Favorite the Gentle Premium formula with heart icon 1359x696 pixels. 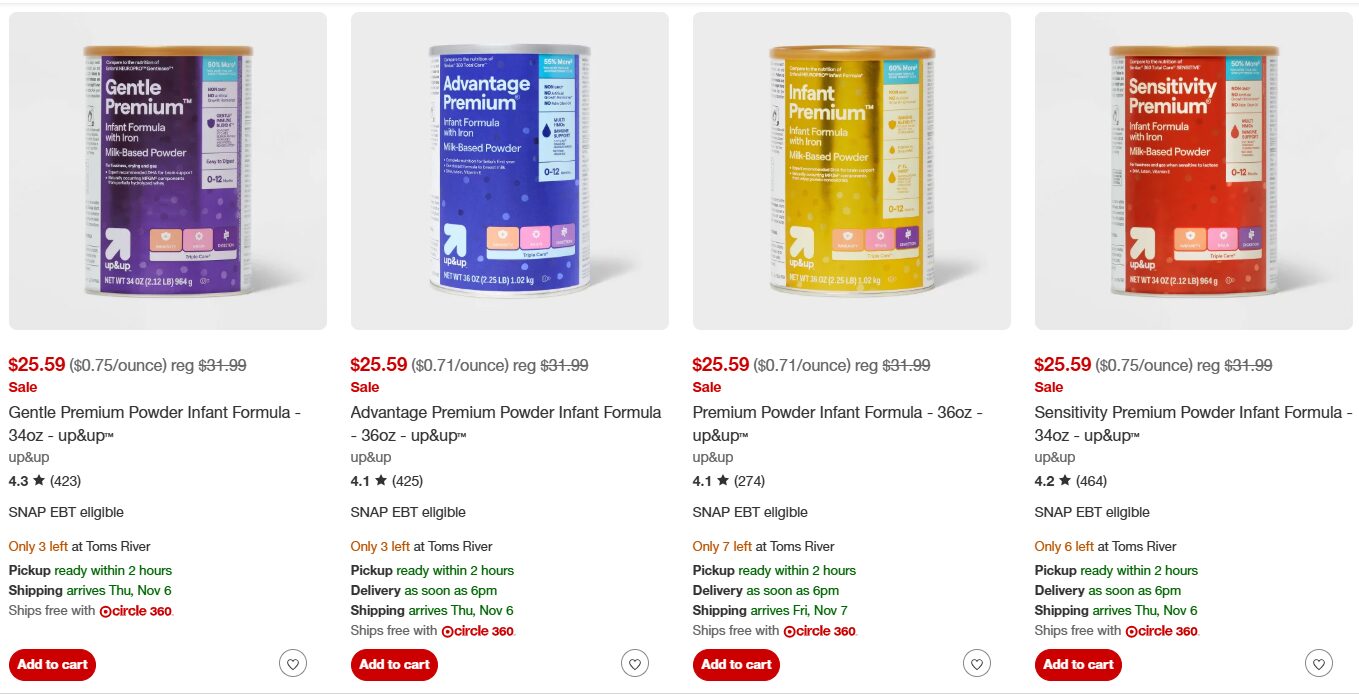(293, 663)
